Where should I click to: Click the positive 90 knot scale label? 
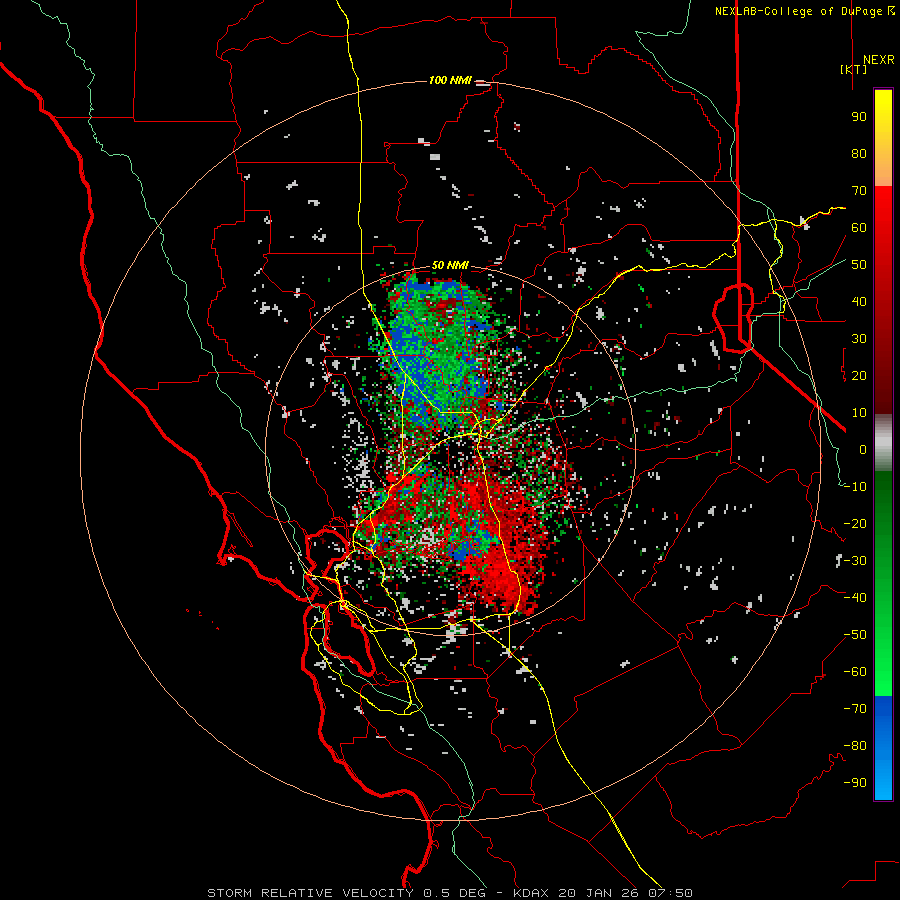point(859,117)
